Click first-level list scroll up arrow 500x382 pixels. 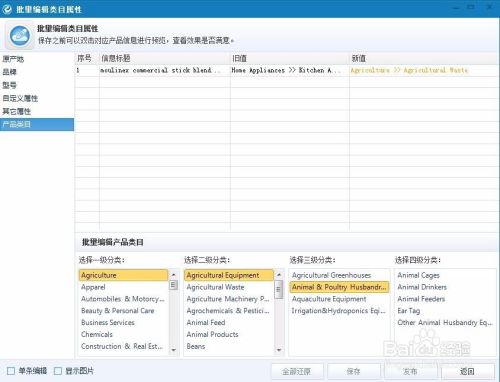(x=174, y=275)
